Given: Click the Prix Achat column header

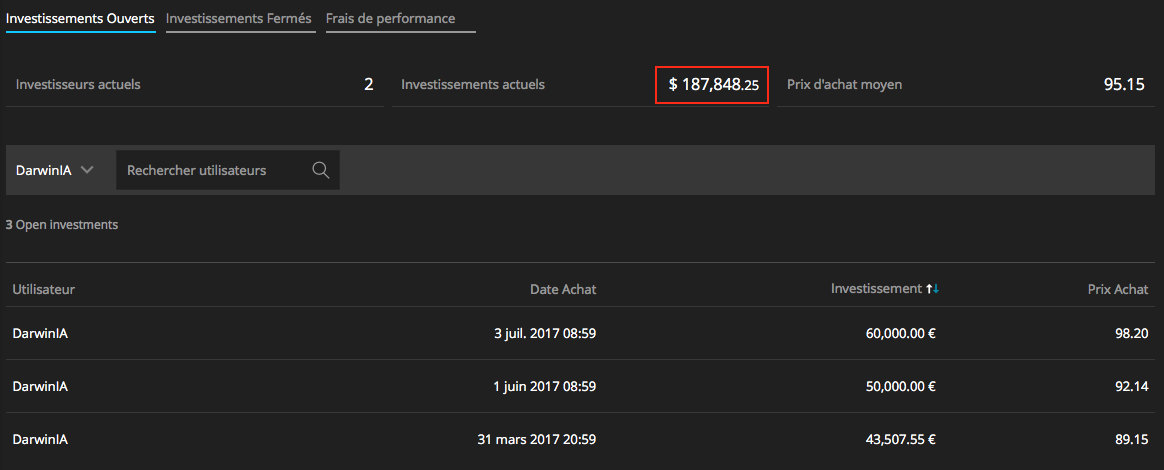Looking at the screenshot, I should (x=1118, y=290).
